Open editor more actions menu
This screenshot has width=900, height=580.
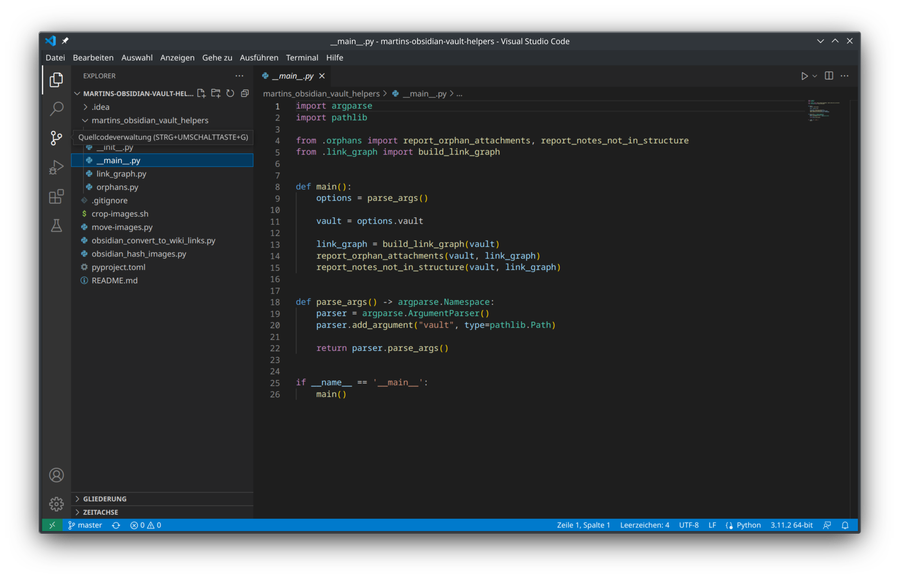[x=844, y=76]
